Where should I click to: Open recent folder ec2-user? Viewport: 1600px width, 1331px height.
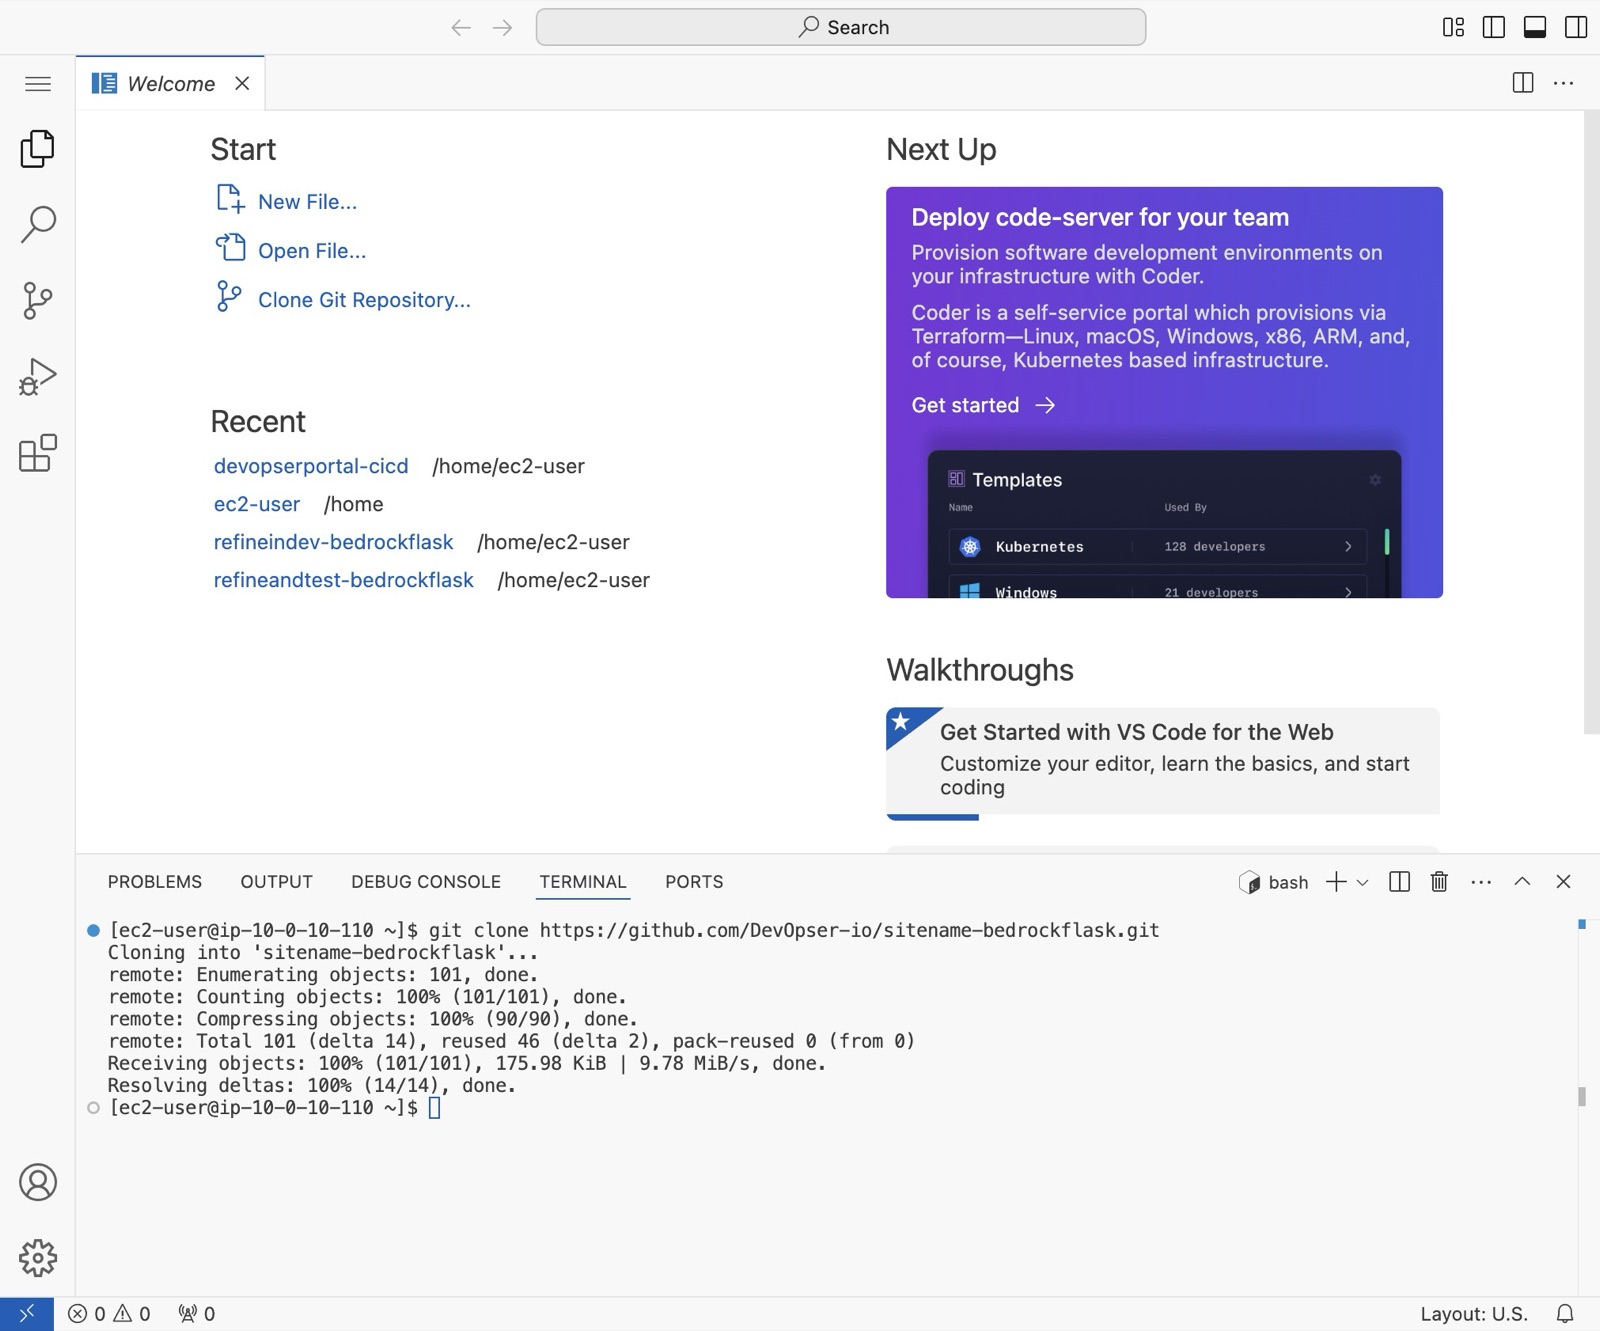point(257,504)
